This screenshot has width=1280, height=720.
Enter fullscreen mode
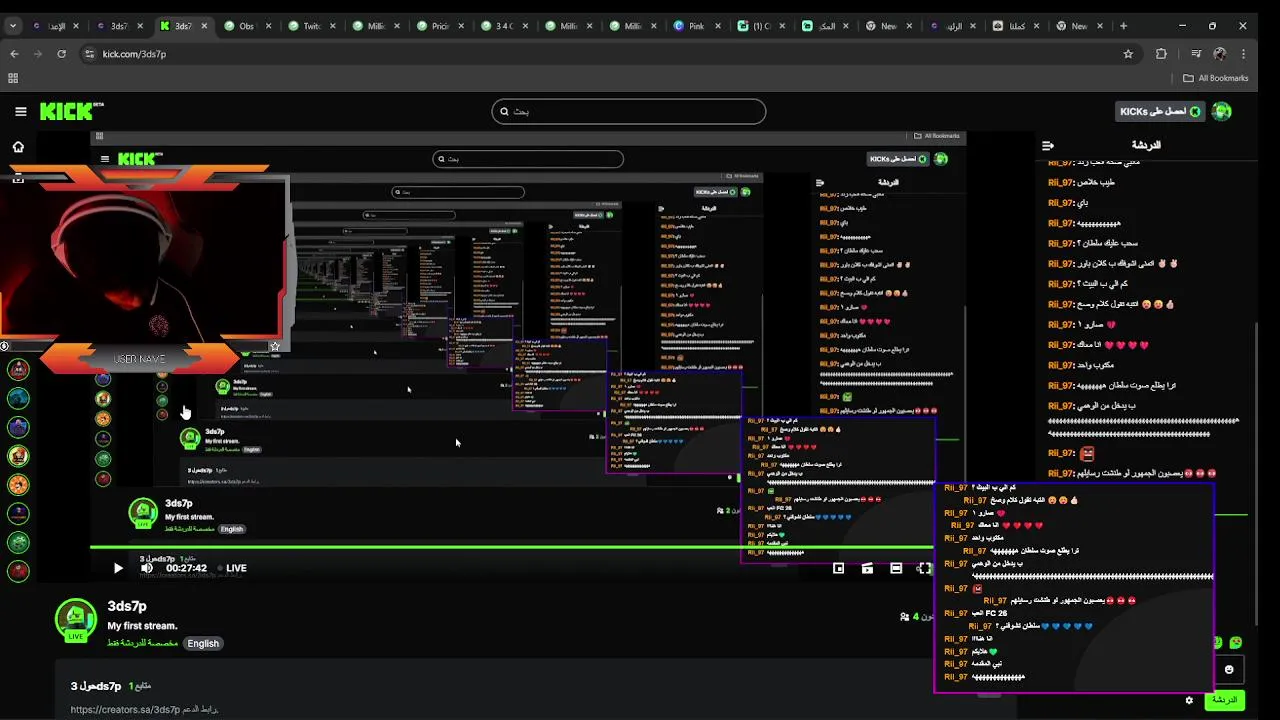coord(924,568)
